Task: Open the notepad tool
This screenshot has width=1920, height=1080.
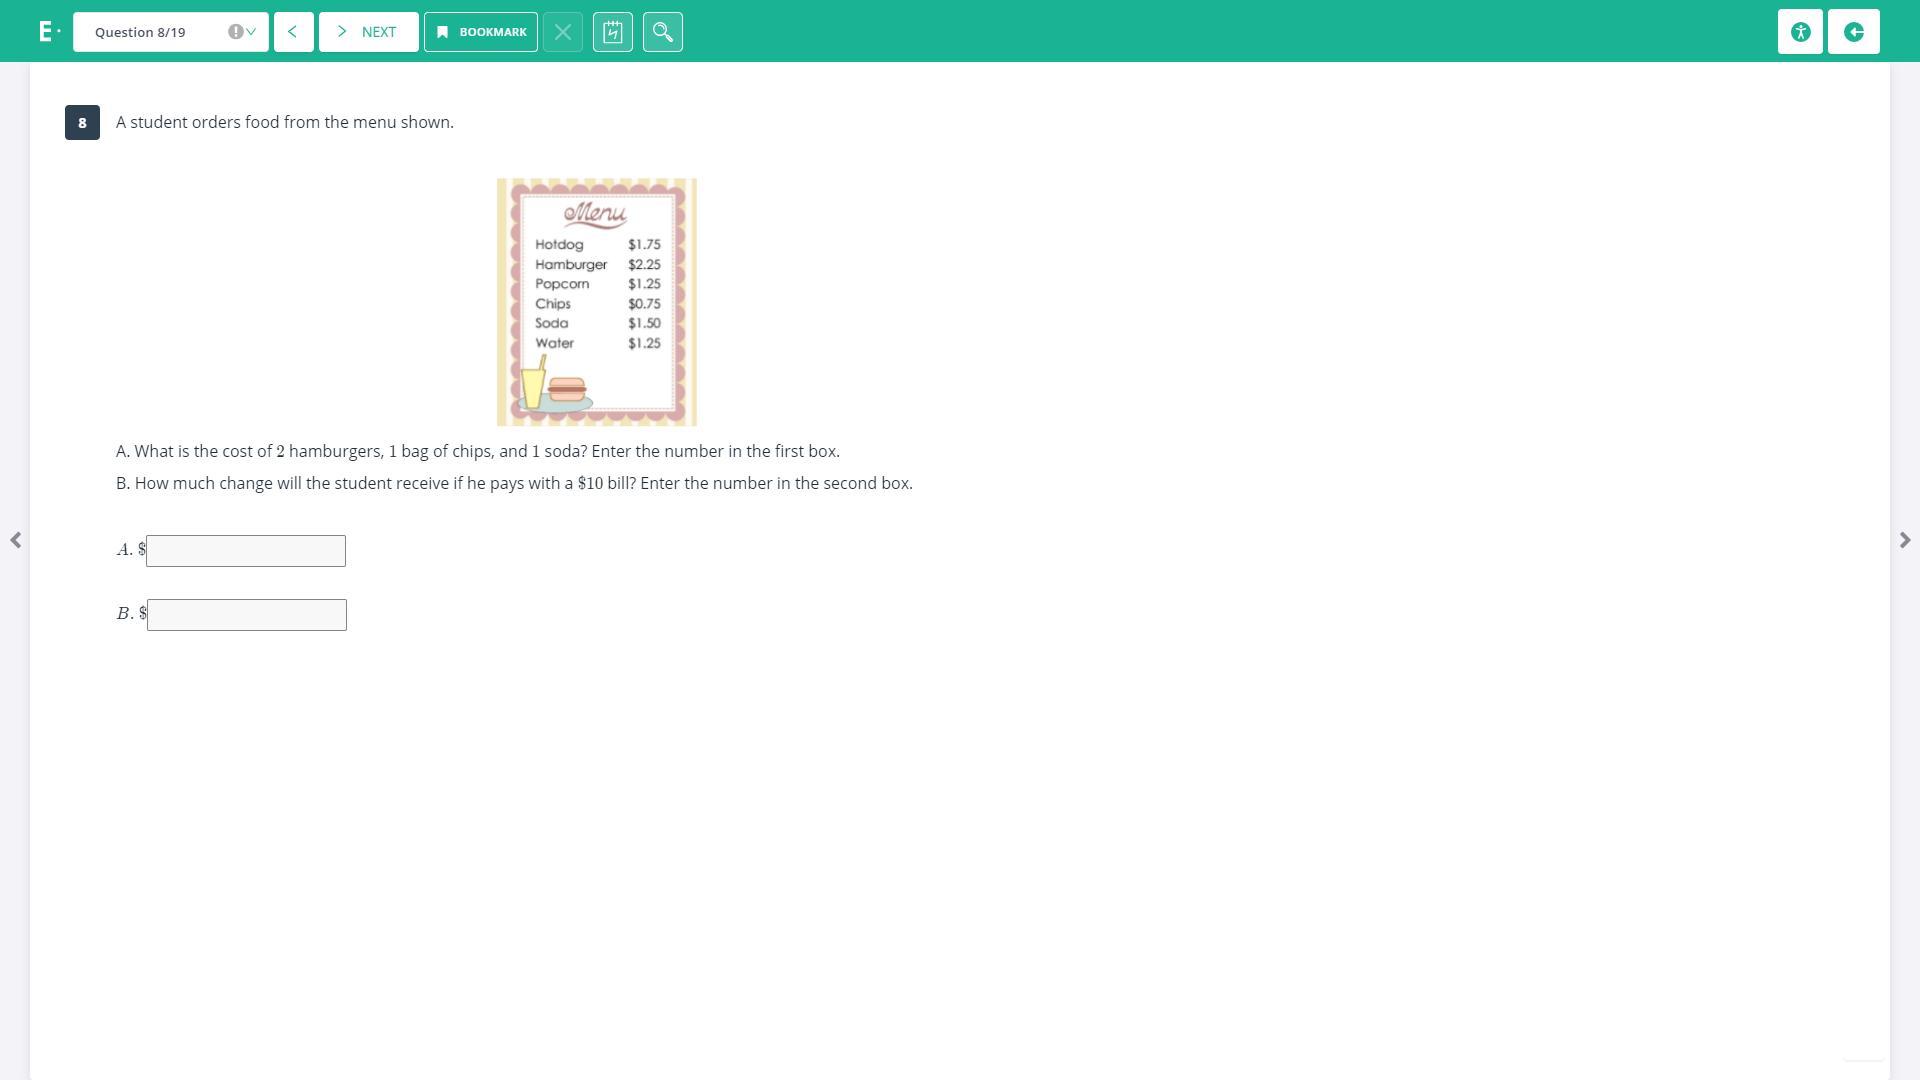Action: (x=613, y=32)
